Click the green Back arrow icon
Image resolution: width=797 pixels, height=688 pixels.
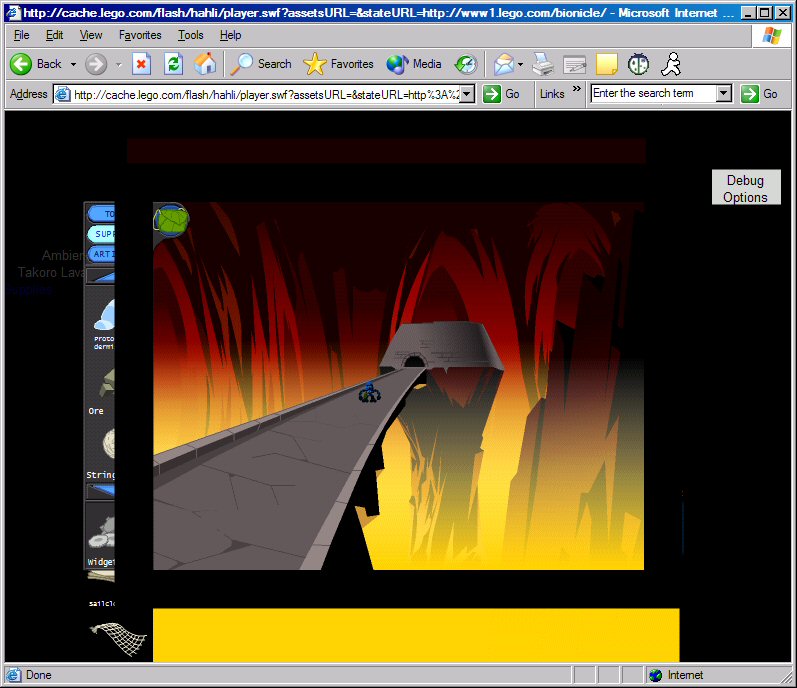tap(21, 64)
